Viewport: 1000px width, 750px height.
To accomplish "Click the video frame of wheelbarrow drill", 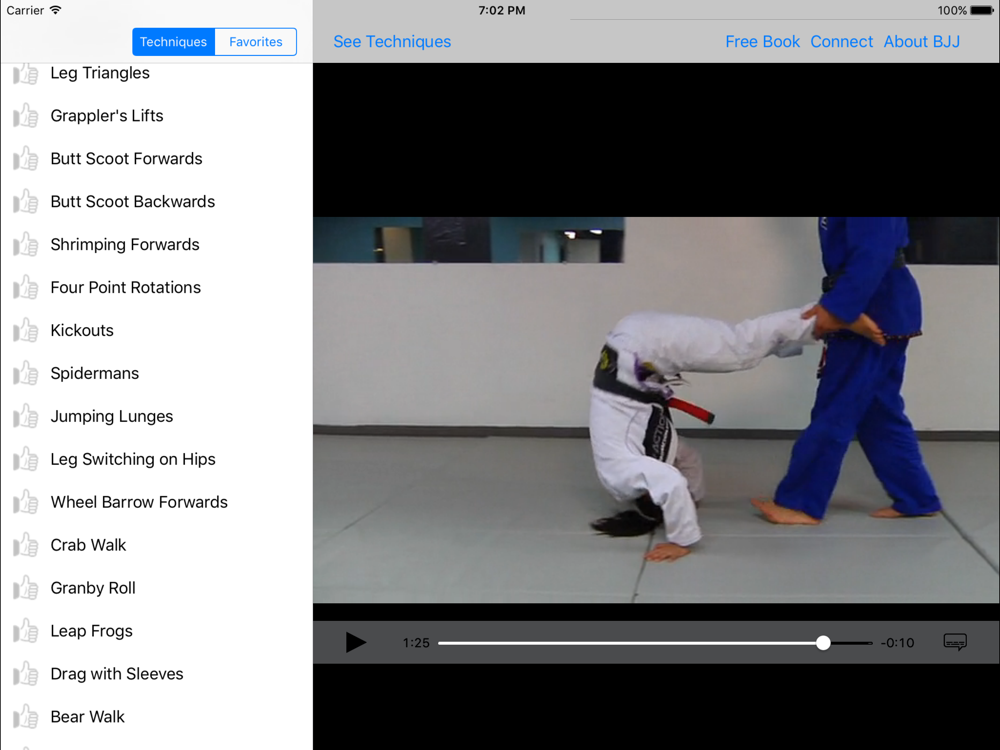I will coord(656,410).
